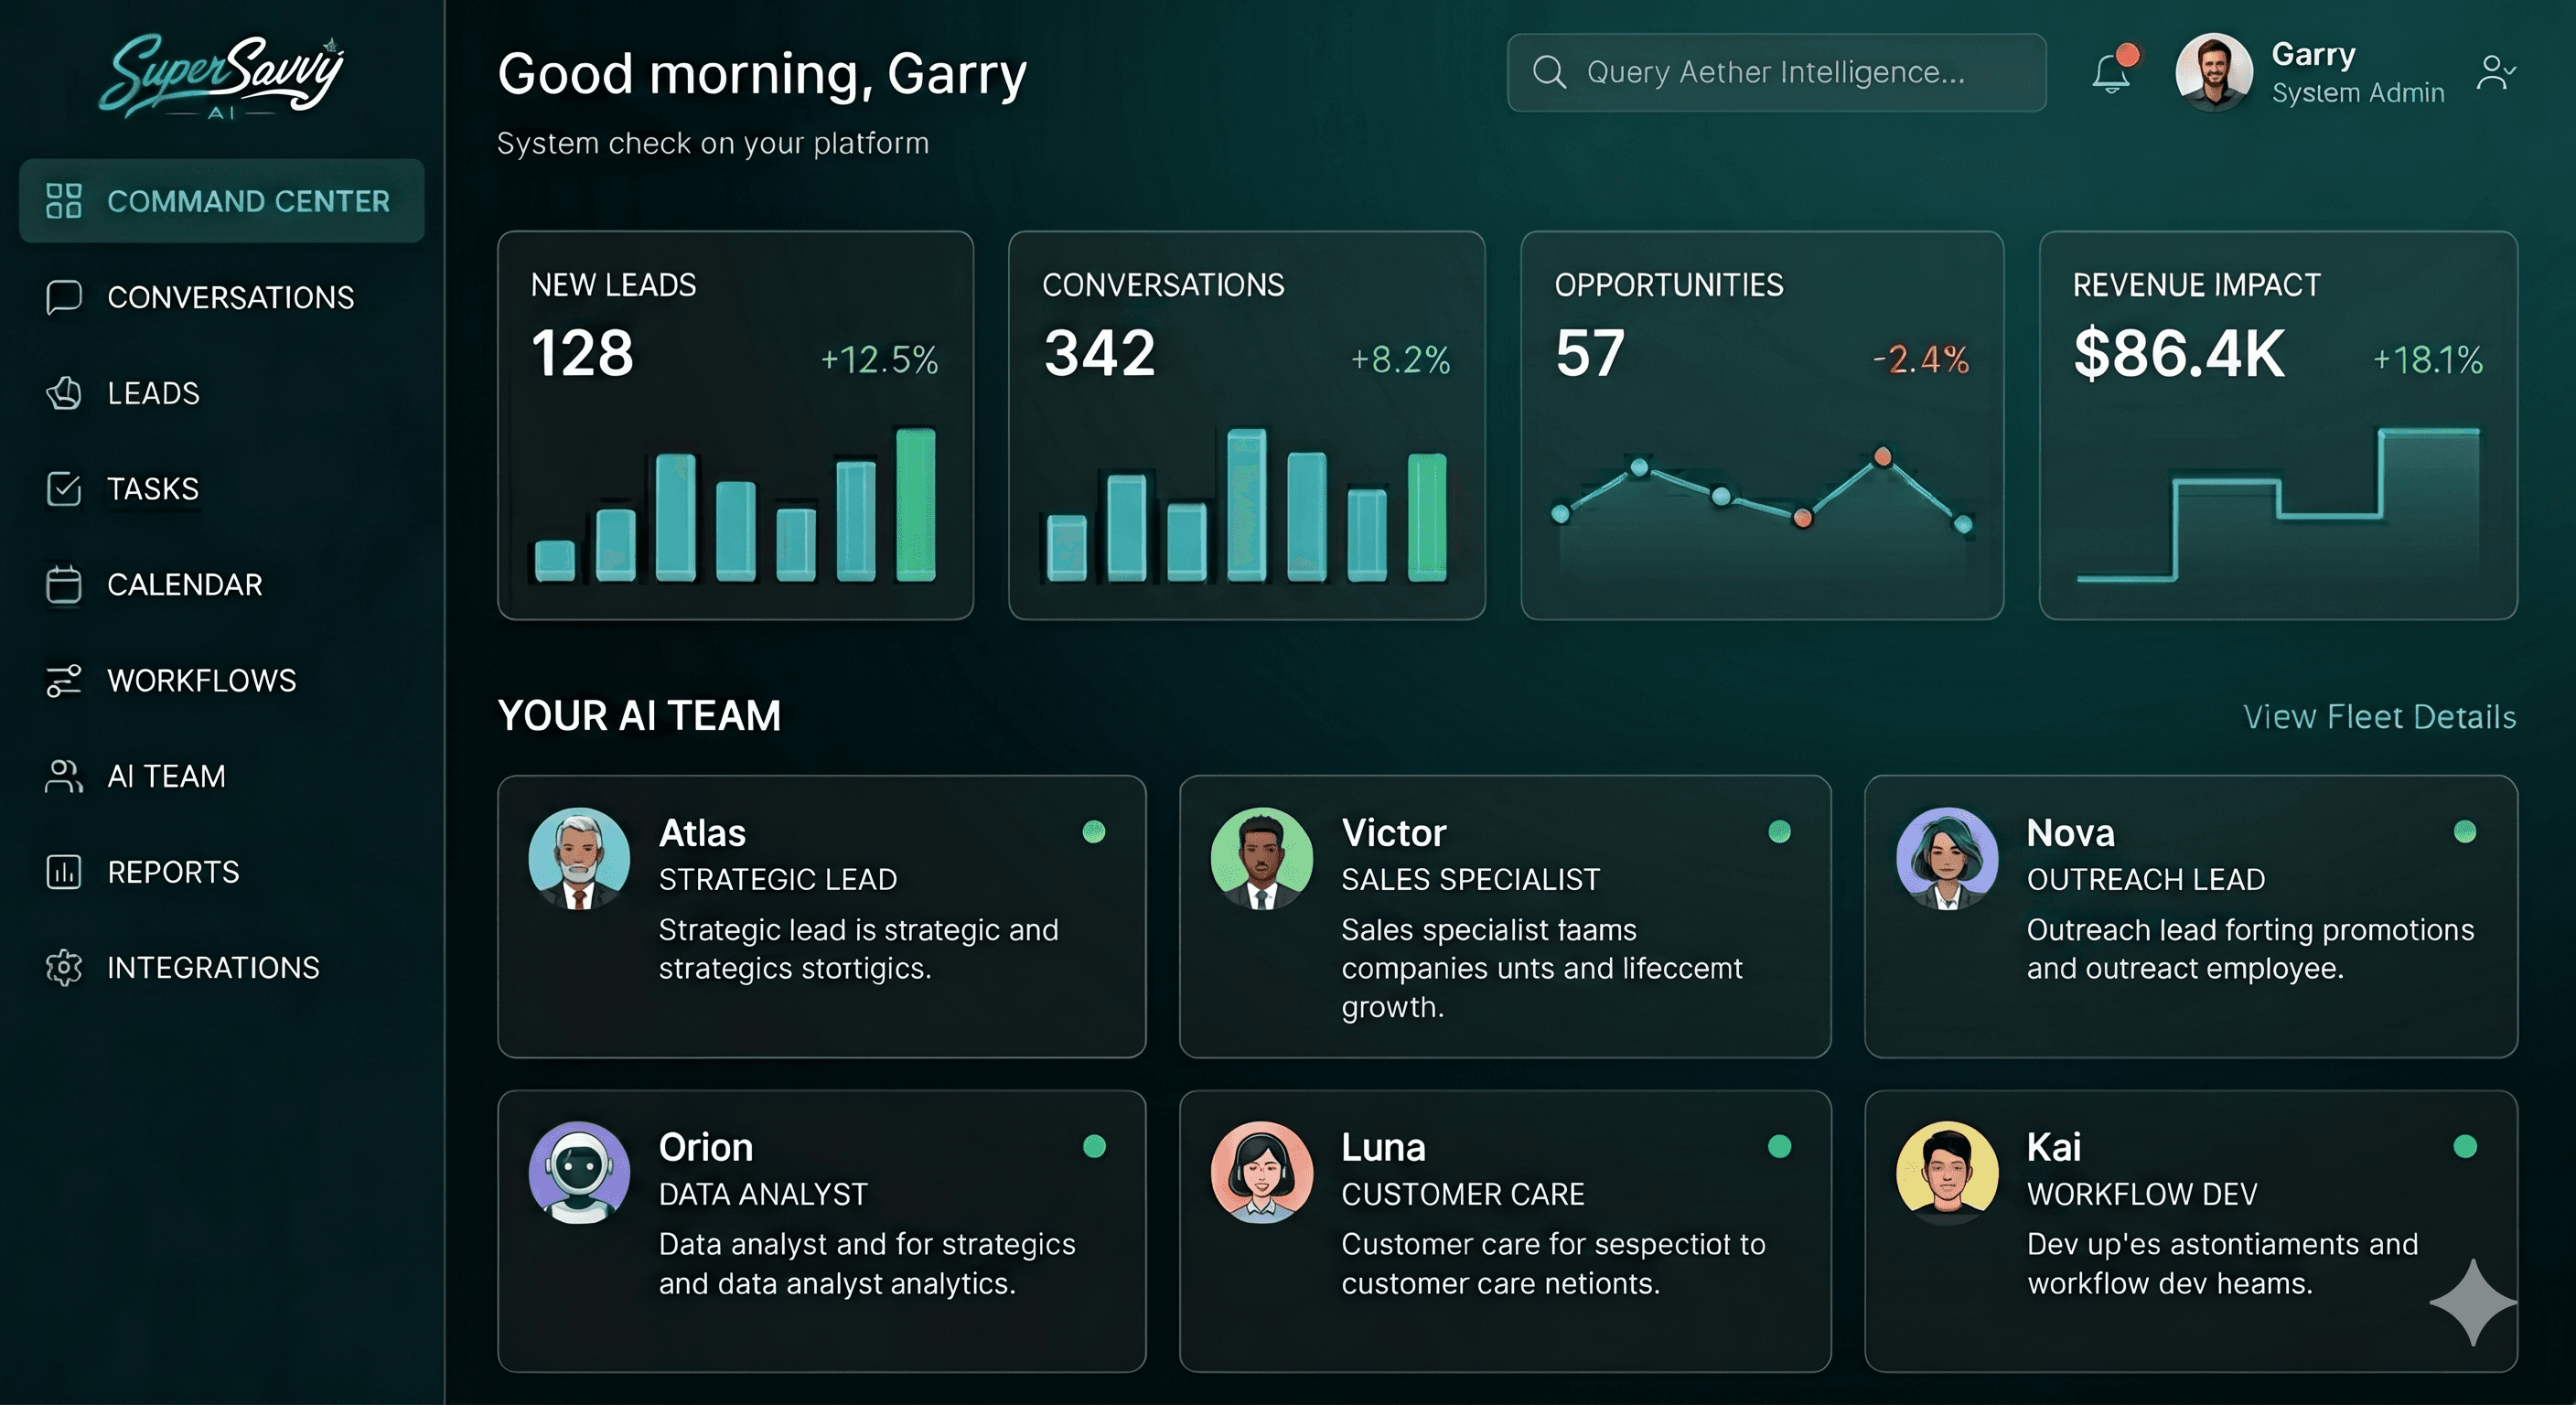
Task: Click the AI Team people icon
Action: (x=63, y=776)
